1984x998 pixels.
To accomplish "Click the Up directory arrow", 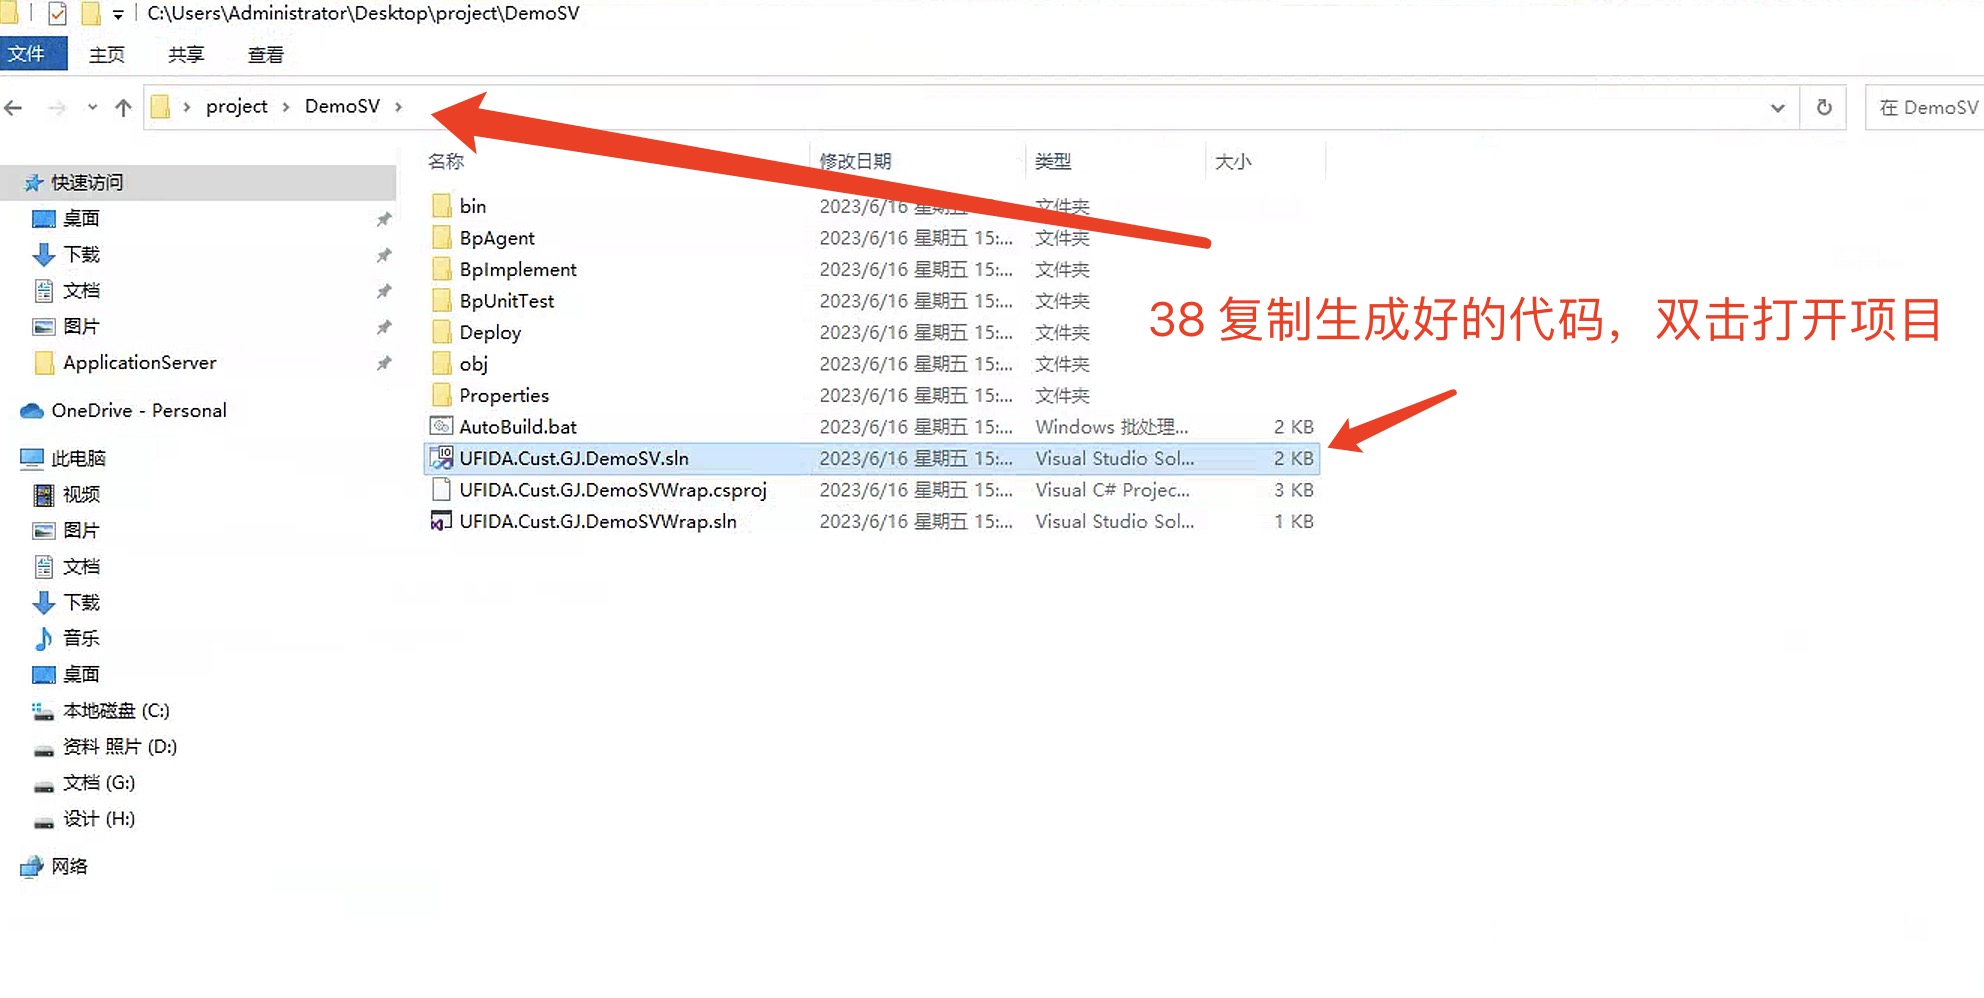I will click(x=123, y=108).
